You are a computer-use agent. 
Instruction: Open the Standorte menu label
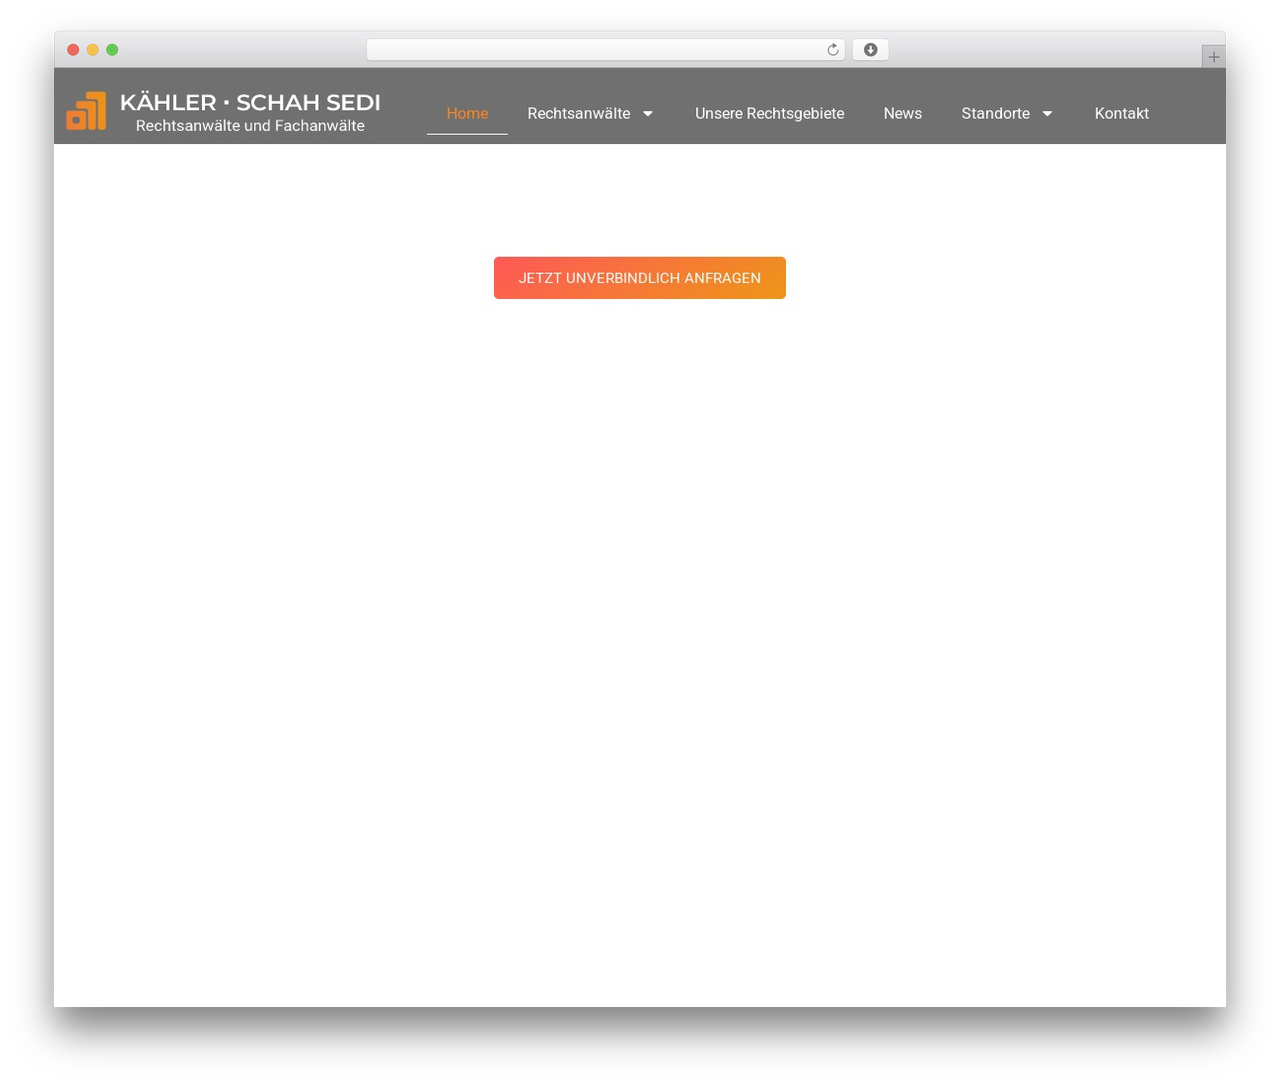(x=995, y=114)
